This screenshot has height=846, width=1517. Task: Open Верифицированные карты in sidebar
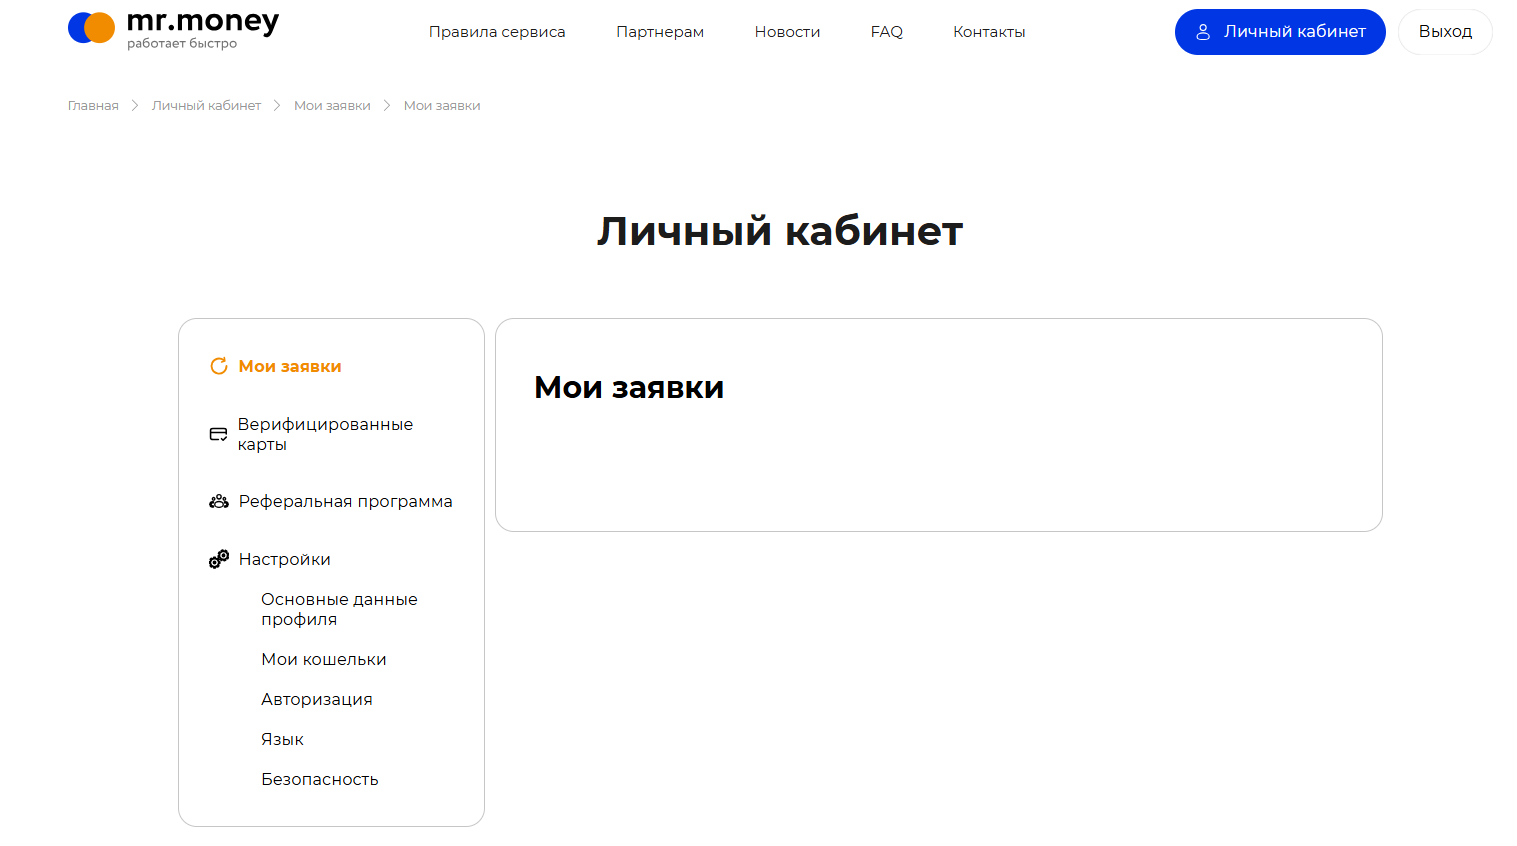click(x=325, y=434)
